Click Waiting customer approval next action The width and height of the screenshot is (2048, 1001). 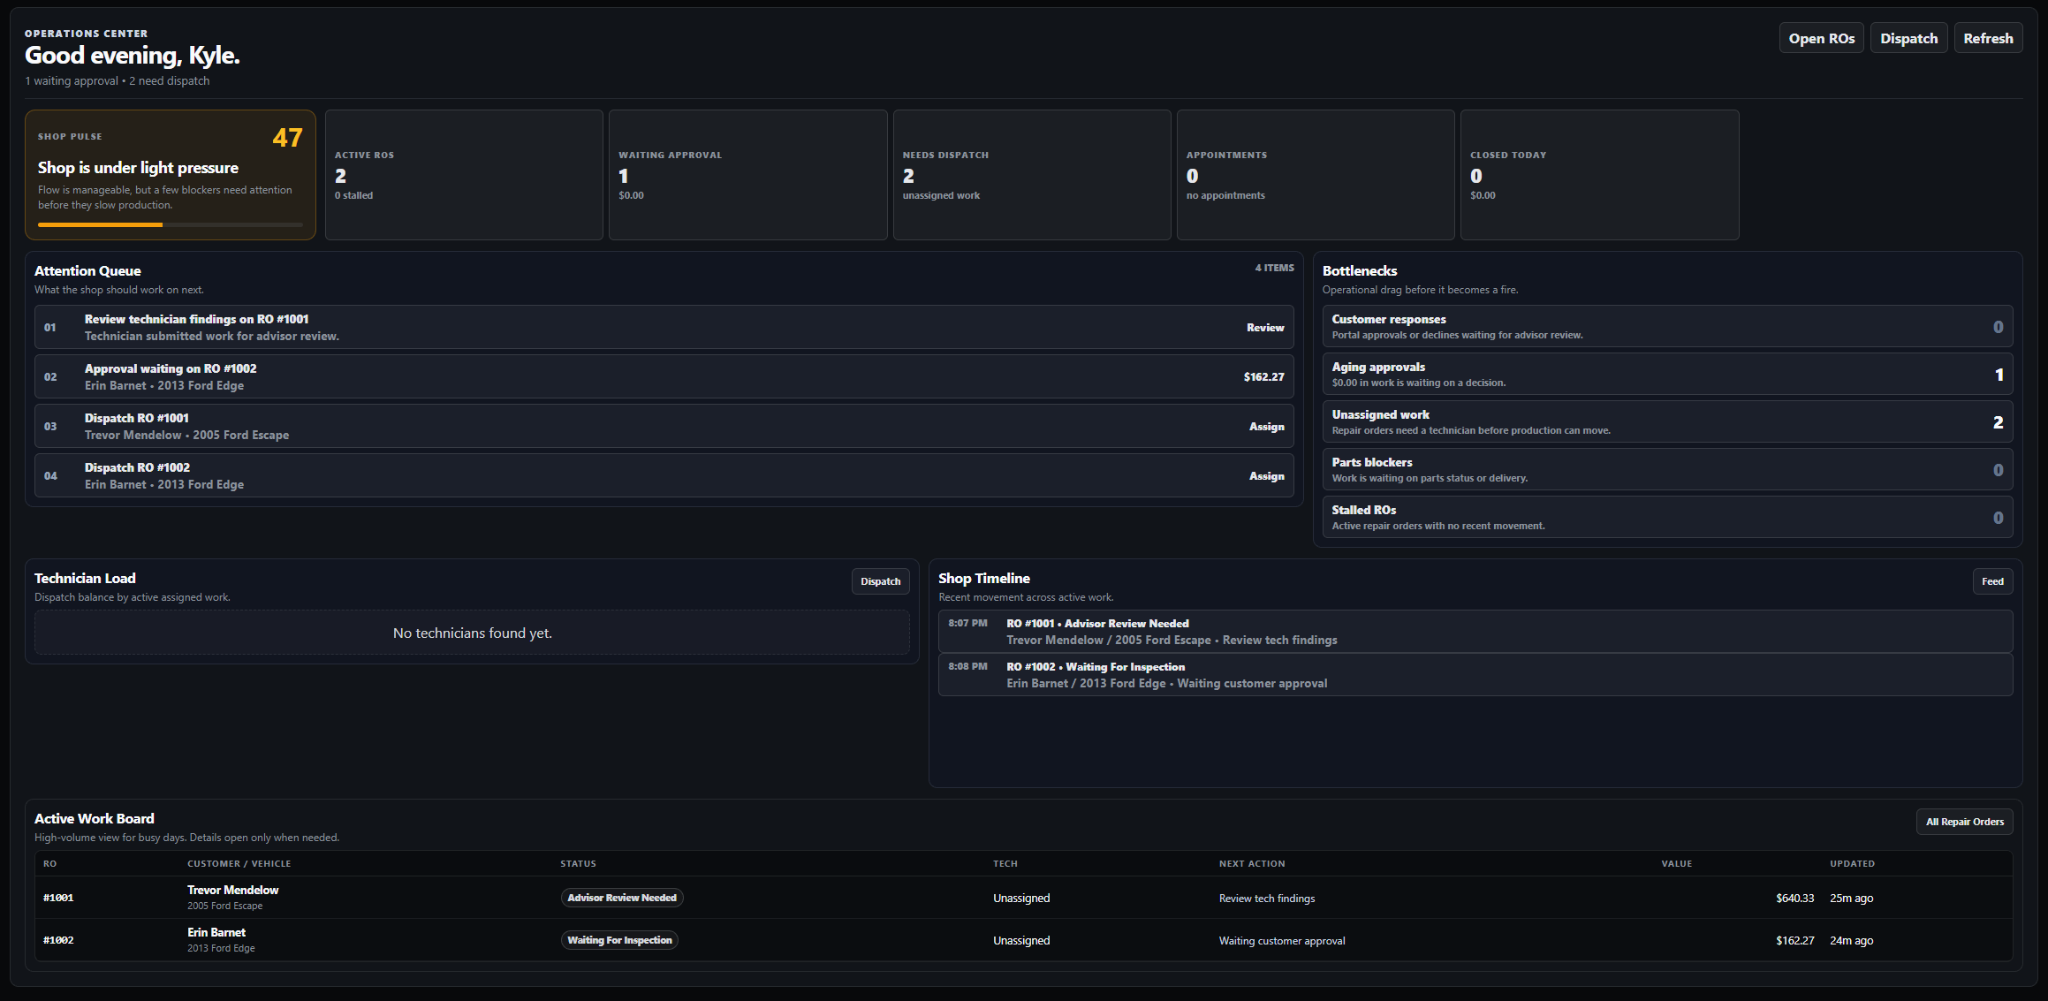click(1282, 941)
